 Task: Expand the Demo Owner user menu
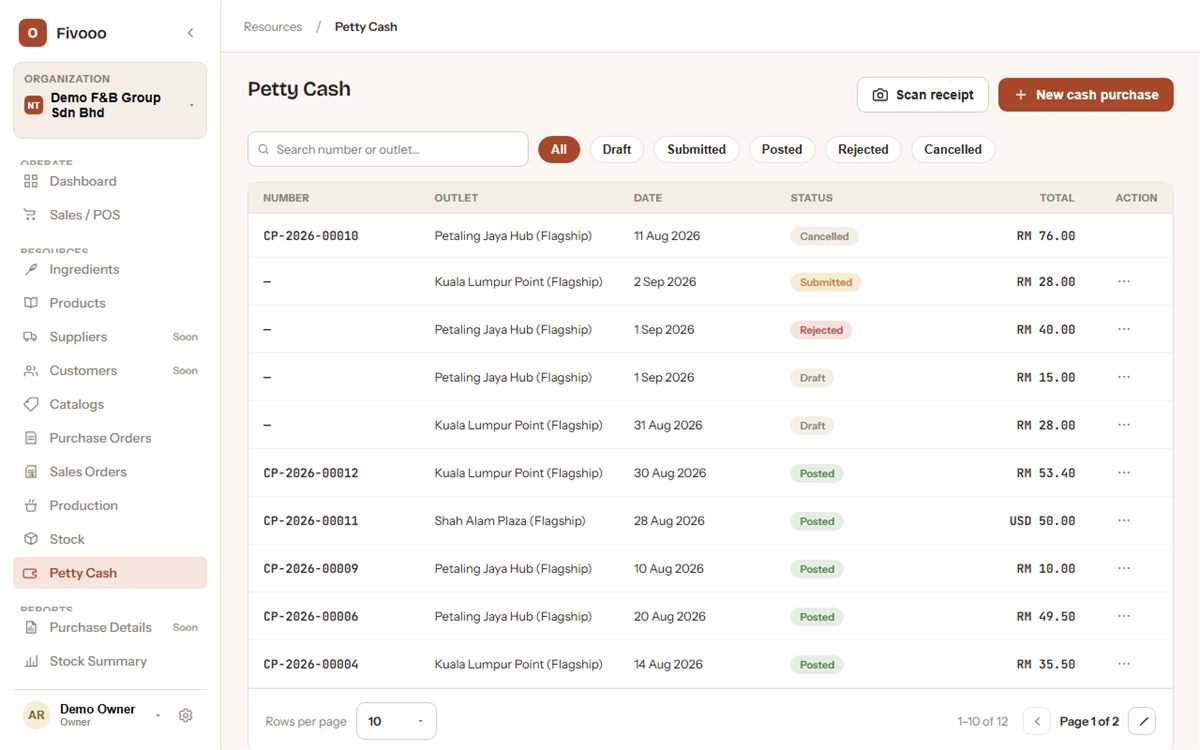click(x=157, y=715)
